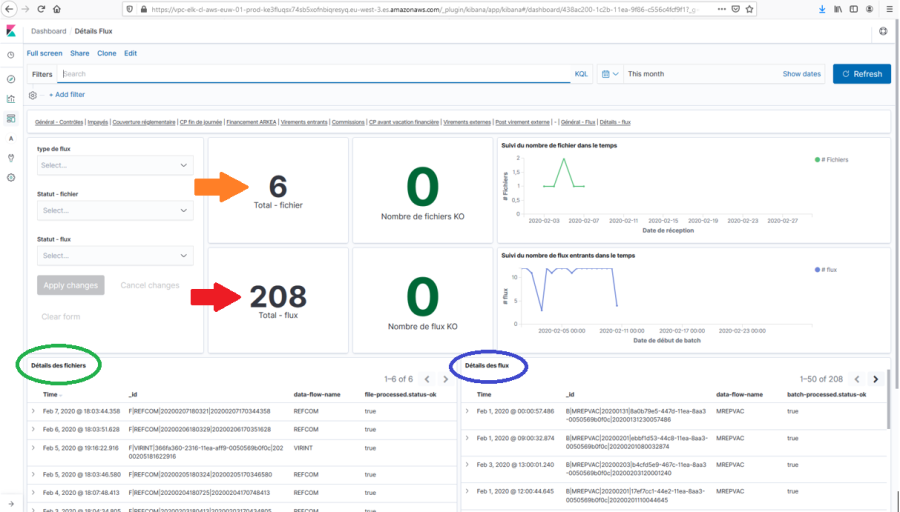The image size is (900, 512).
Task: Click the help icon at top right
Action: coord(883,32)
